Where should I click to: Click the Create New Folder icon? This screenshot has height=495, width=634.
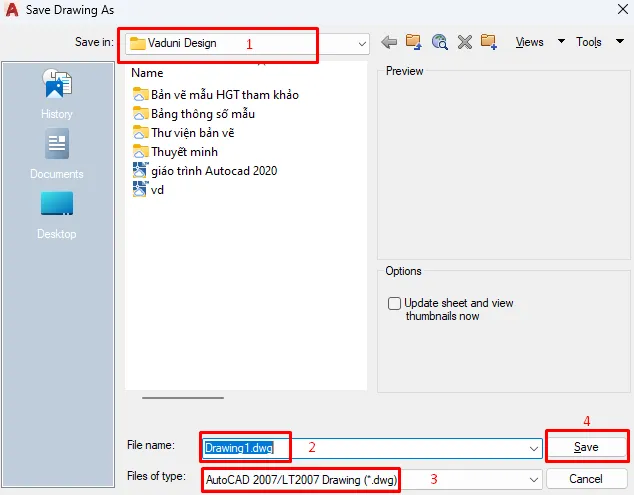click(x=489, y=42)
